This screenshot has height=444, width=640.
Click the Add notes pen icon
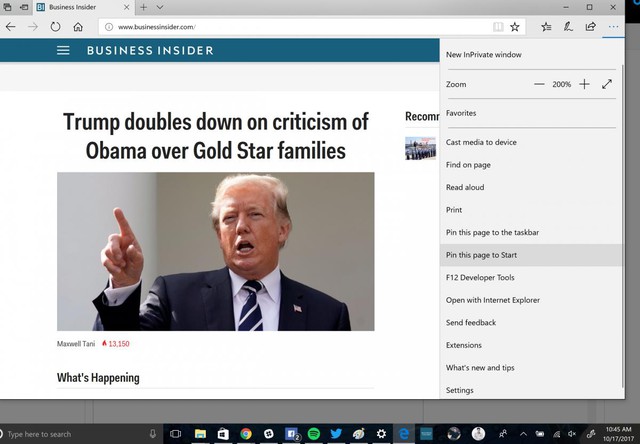coord(568,27)
